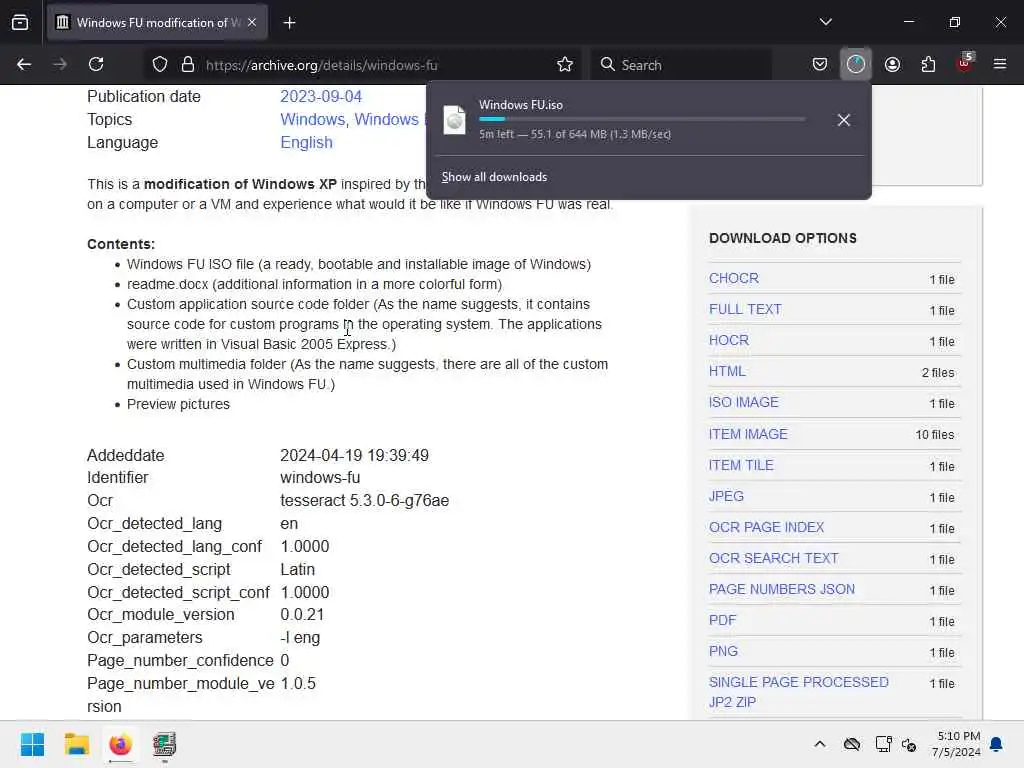Screen dimensions: 1024x768
Task: Click the download progress bar
Action: pyautogui.click(x=642, y=119)
